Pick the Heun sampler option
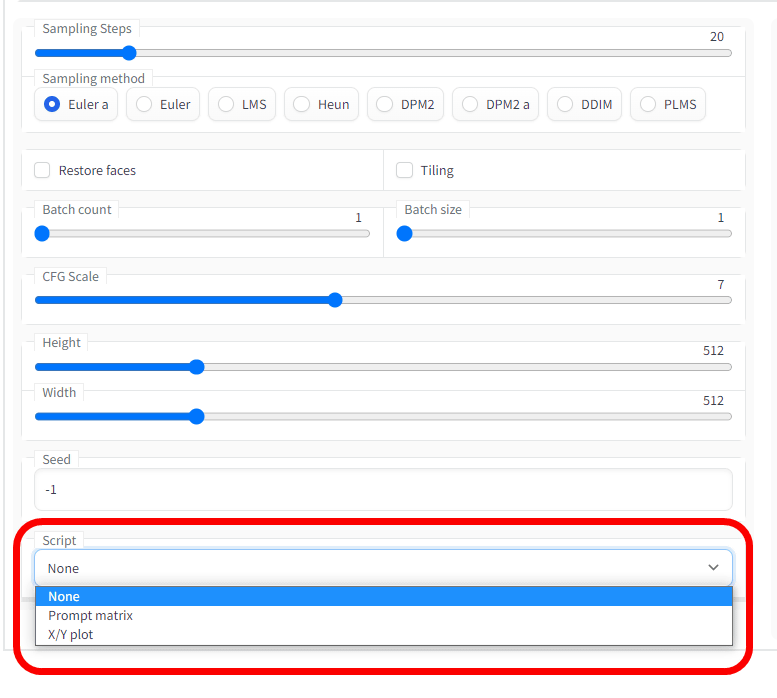777x698 pixels. tap(321, 104)
